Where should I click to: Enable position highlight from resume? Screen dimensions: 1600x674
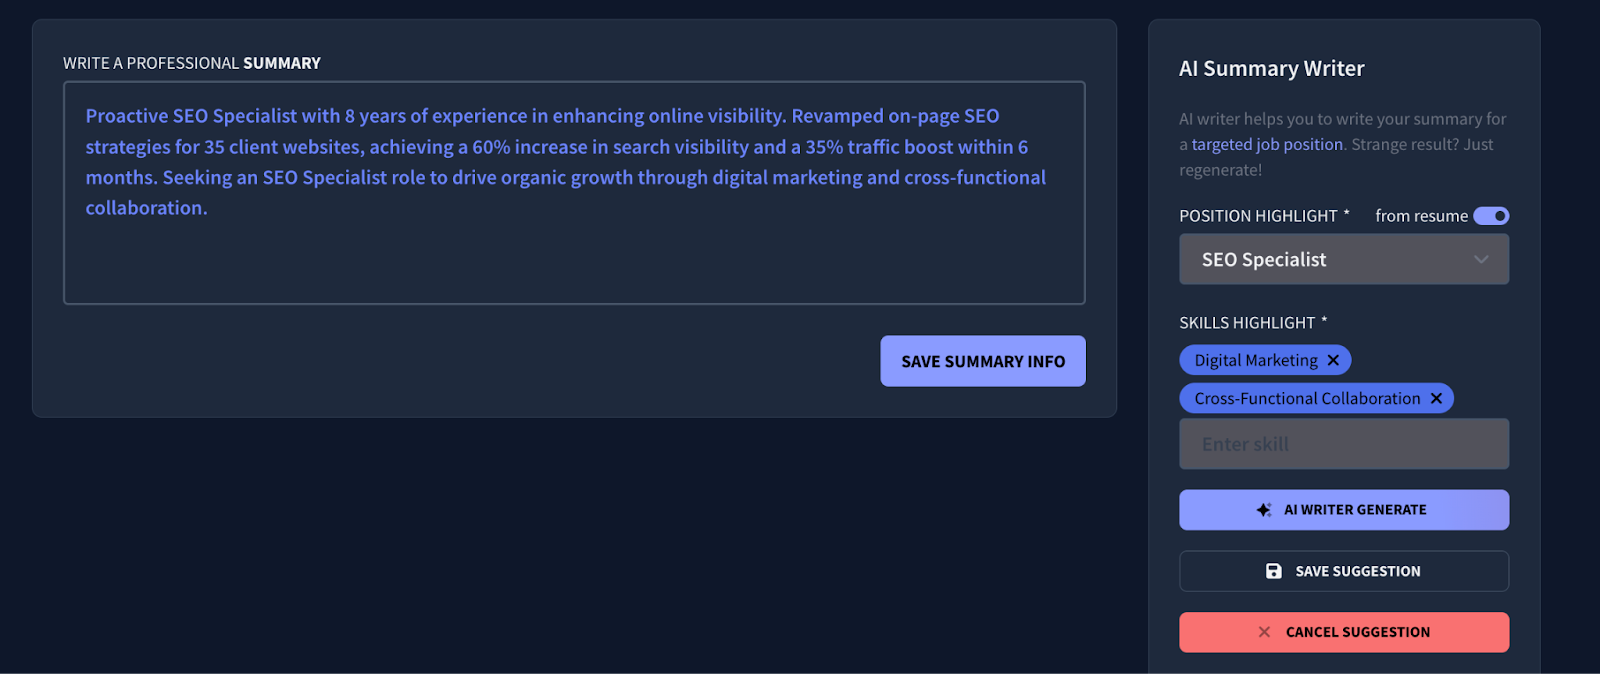1491,215
